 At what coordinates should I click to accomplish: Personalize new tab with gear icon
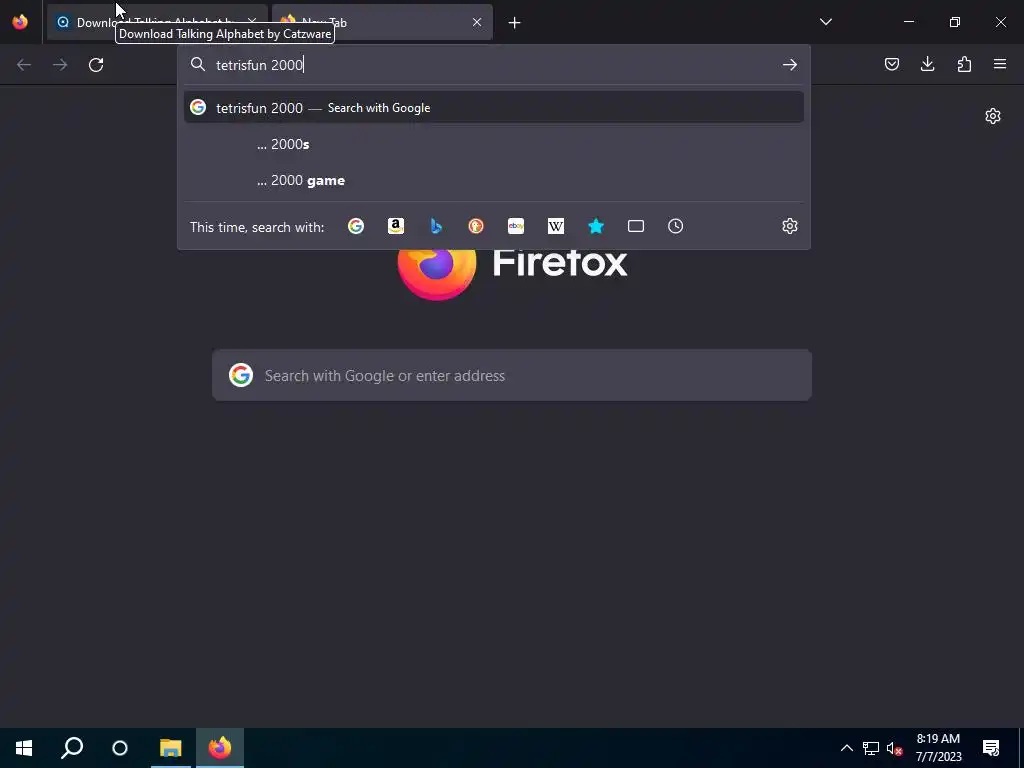coord(993,116)
